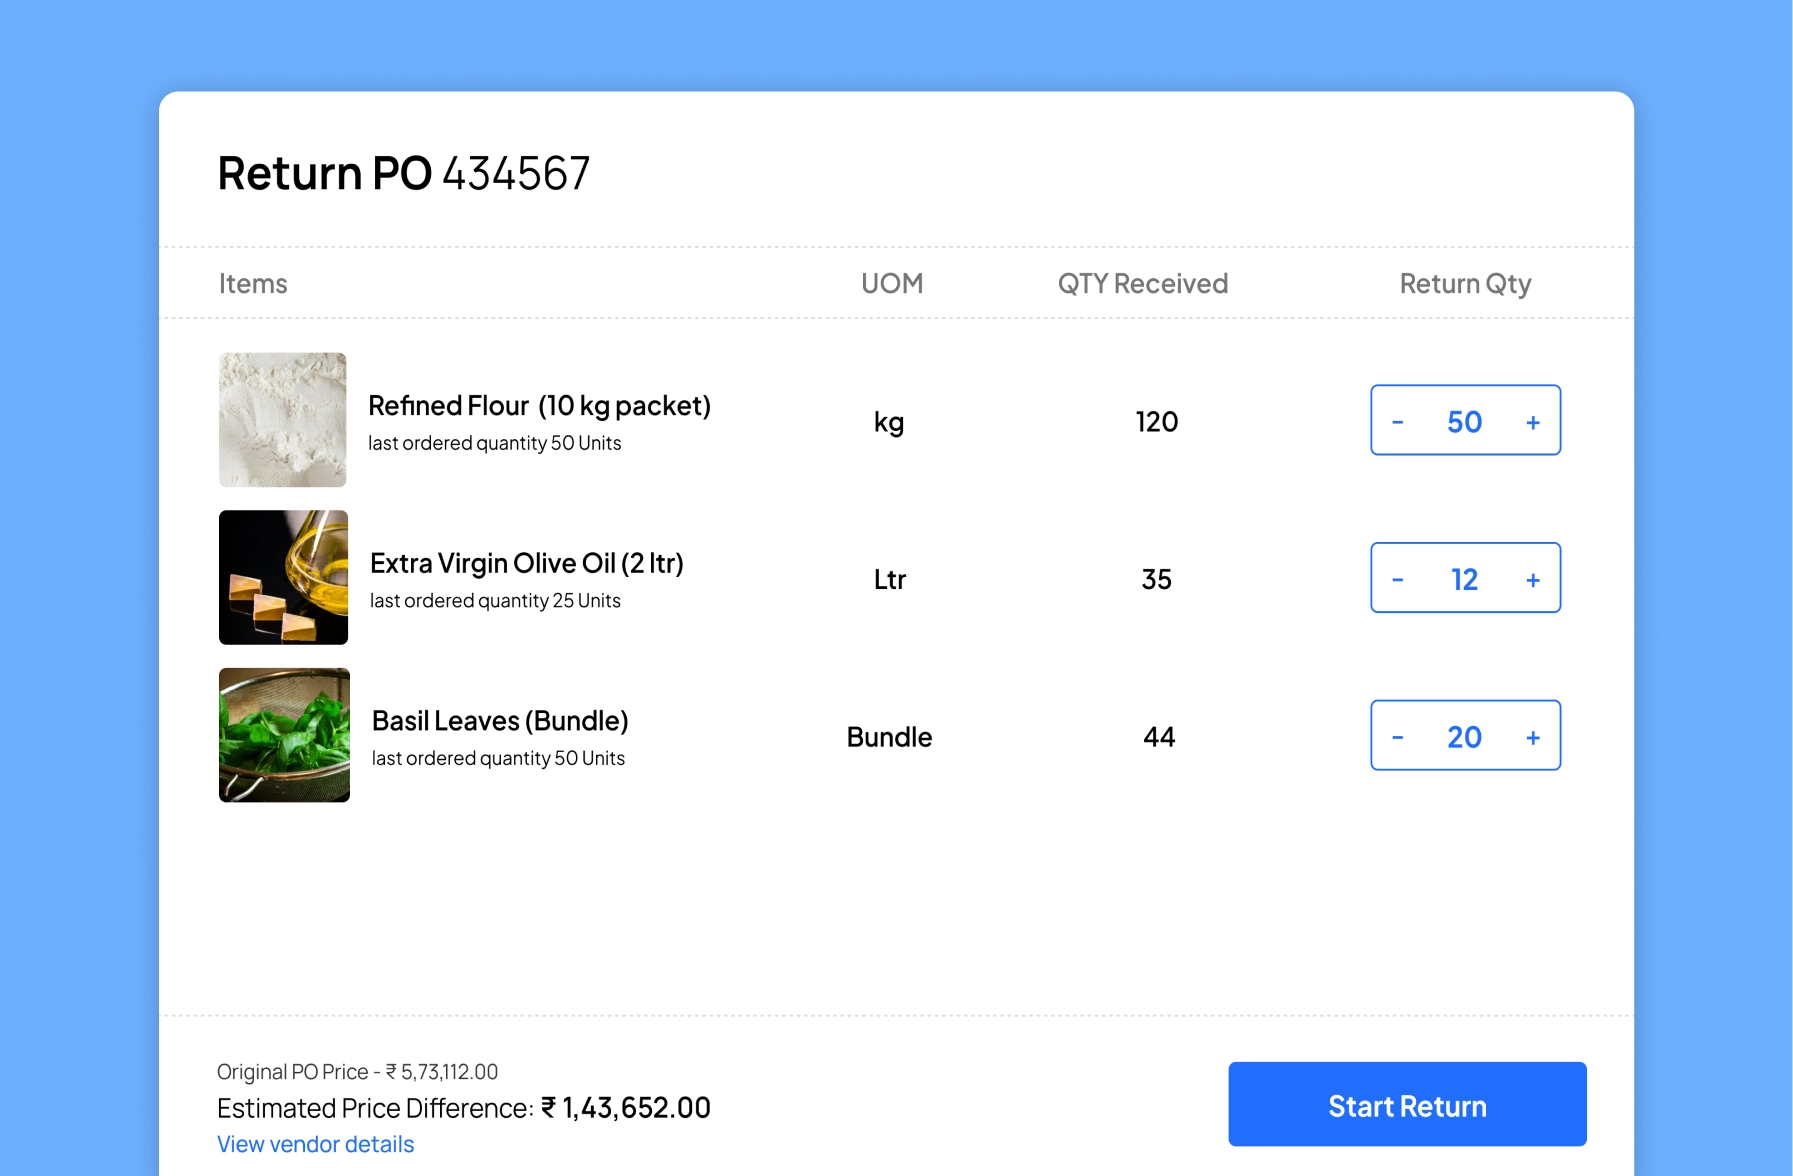
Task: Click the Extra Virgin Olive Oil thumbnail
Action: click(283, 577)
